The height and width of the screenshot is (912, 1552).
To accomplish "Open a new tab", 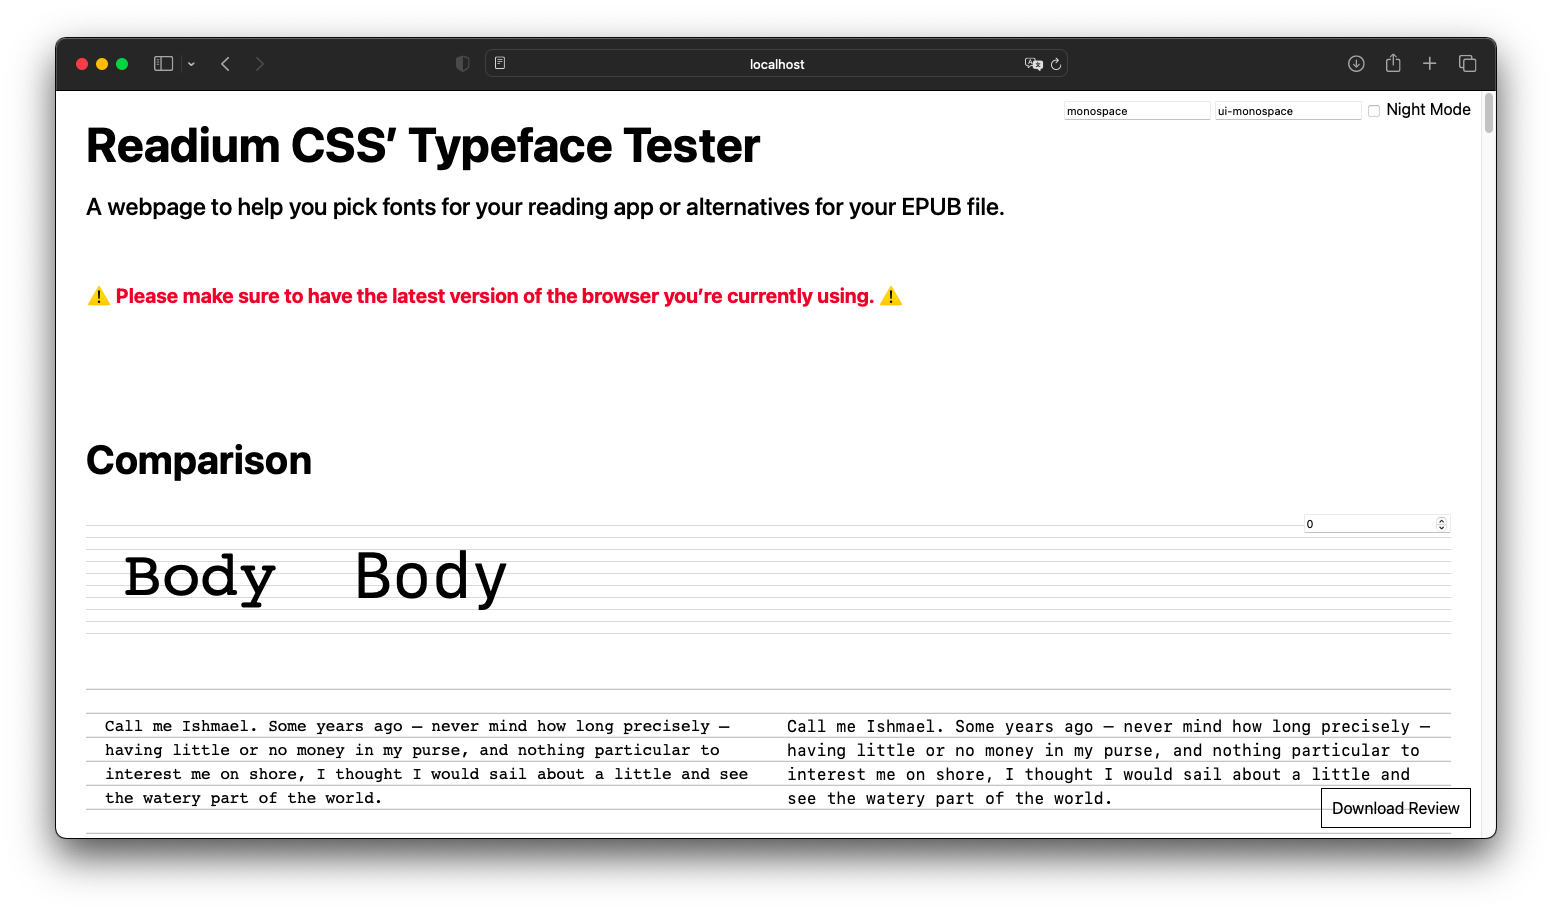I will 1430,64.
